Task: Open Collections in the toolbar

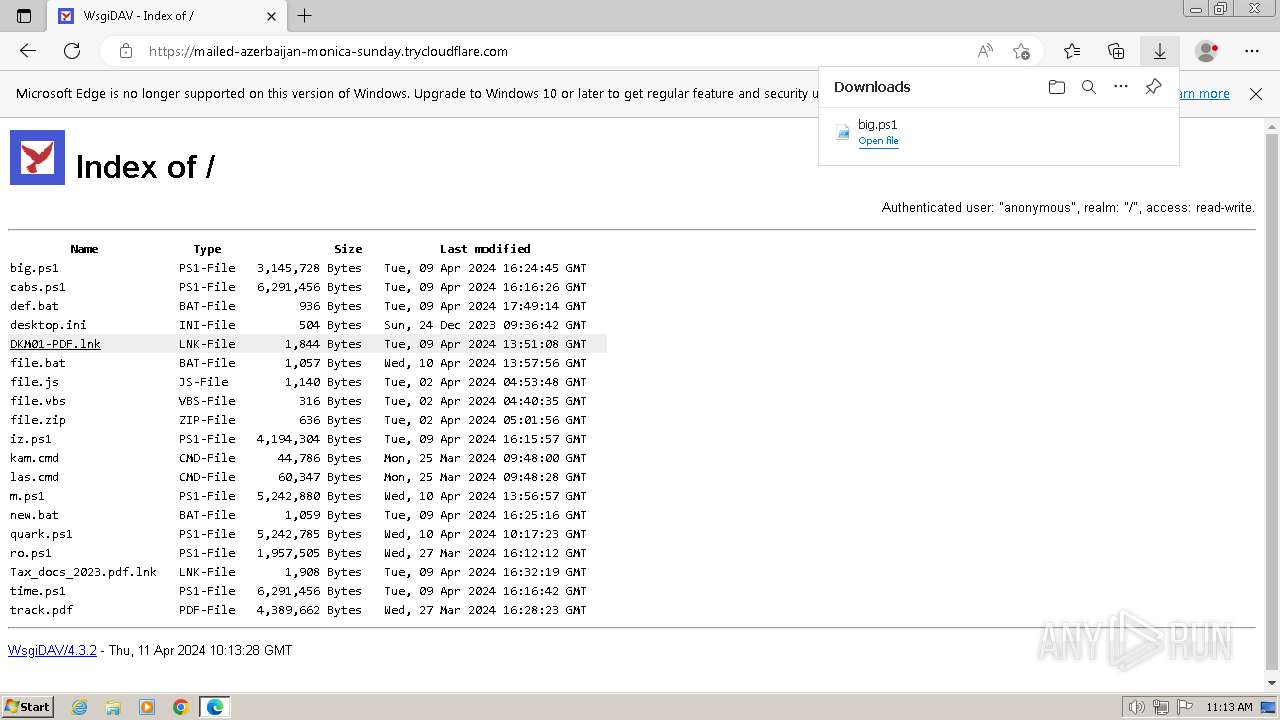Action: coord(1116,51)
